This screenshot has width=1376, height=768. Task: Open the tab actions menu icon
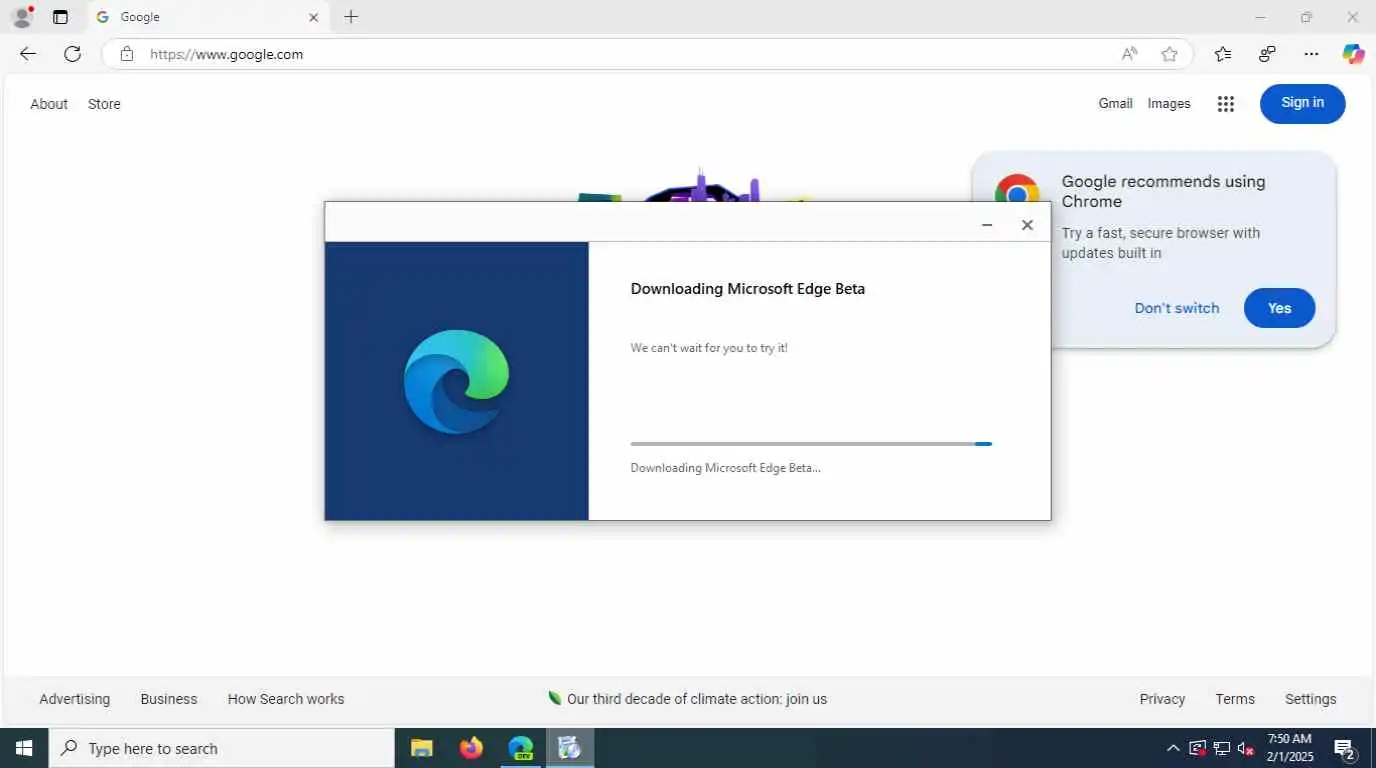[60, 17]
